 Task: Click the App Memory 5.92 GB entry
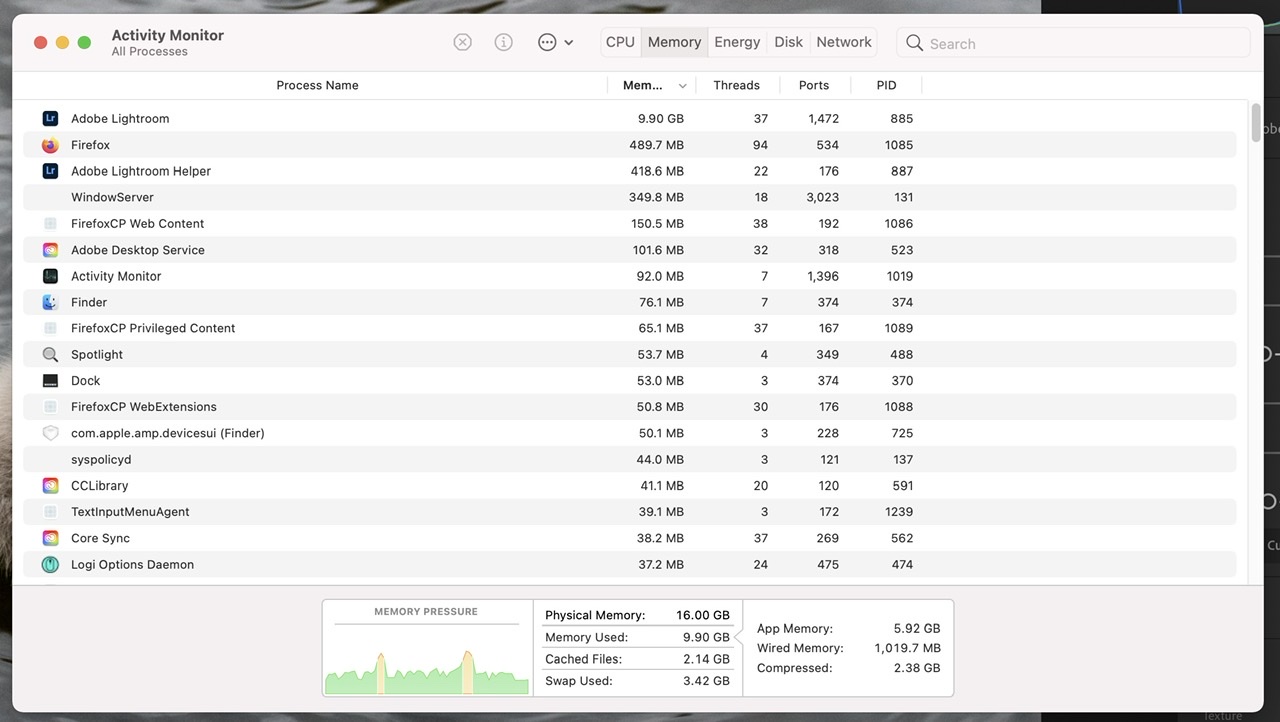848,628
